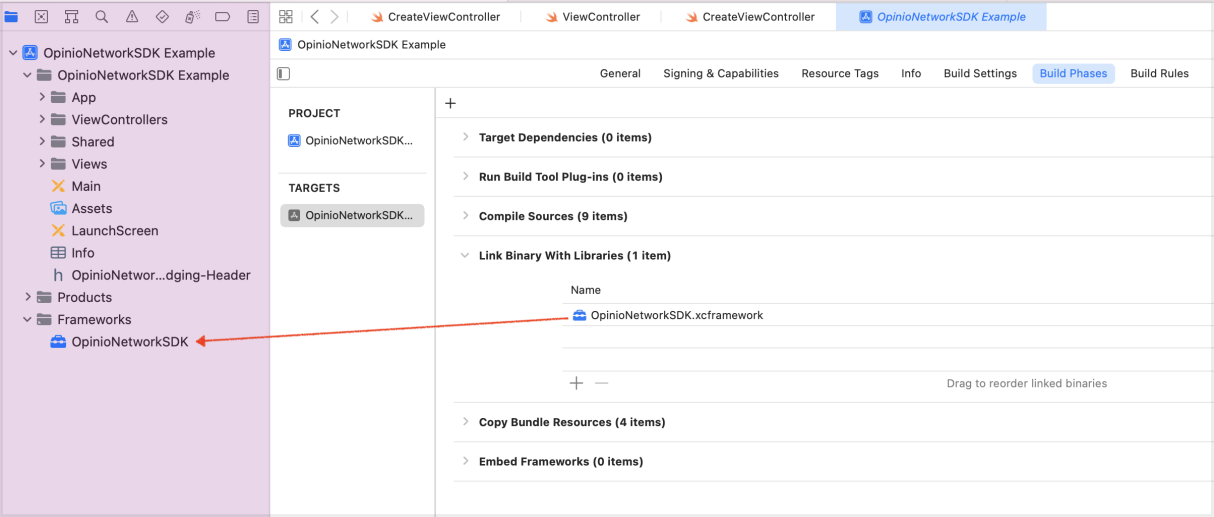
Task: Add a library with the plus button under the linked binaries list
Action: (x=576, y=383)
